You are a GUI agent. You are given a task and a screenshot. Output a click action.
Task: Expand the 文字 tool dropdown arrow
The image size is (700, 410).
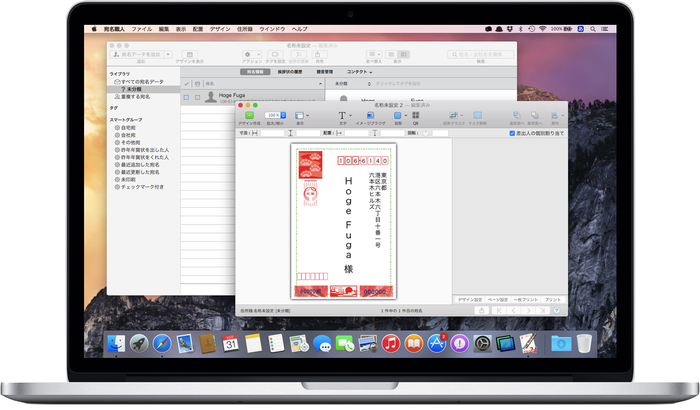350,115
